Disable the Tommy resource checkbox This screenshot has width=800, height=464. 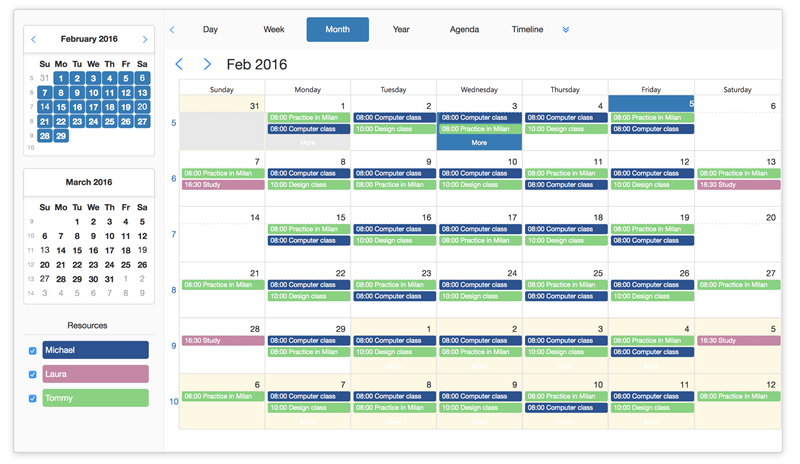click(x=33, y=399)
